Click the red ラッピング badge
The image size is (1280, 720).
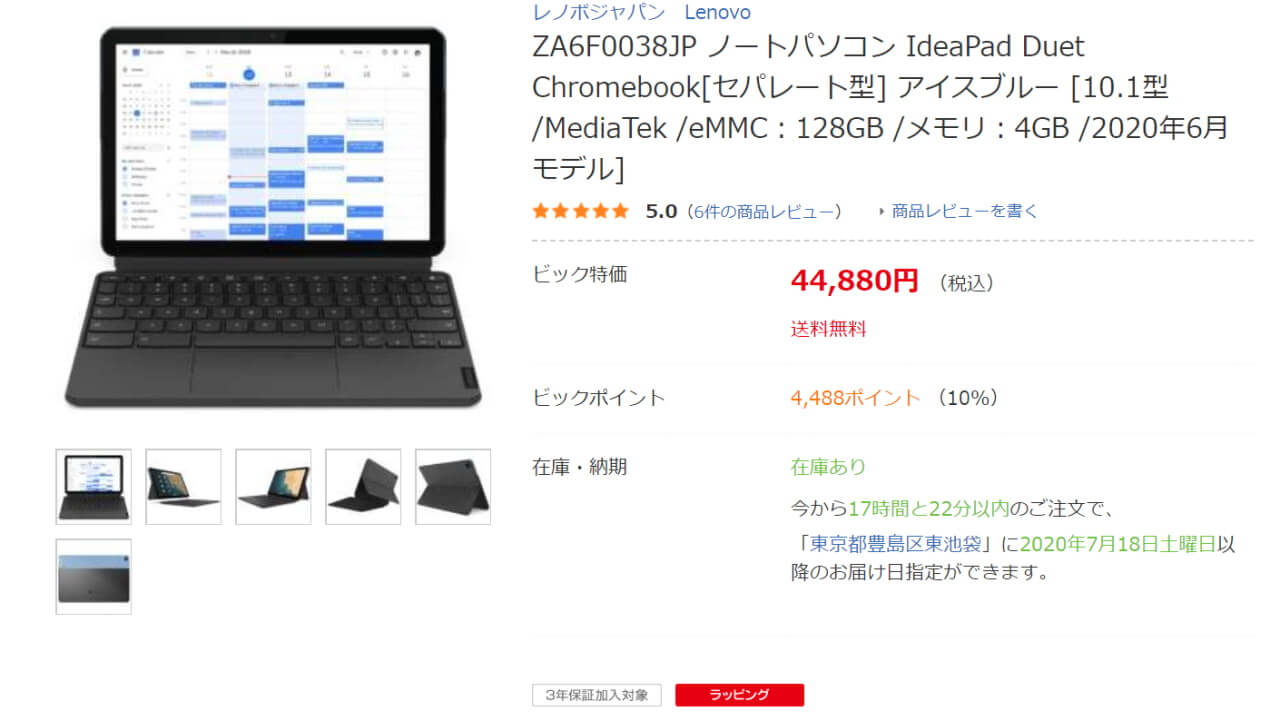(739, 695)
